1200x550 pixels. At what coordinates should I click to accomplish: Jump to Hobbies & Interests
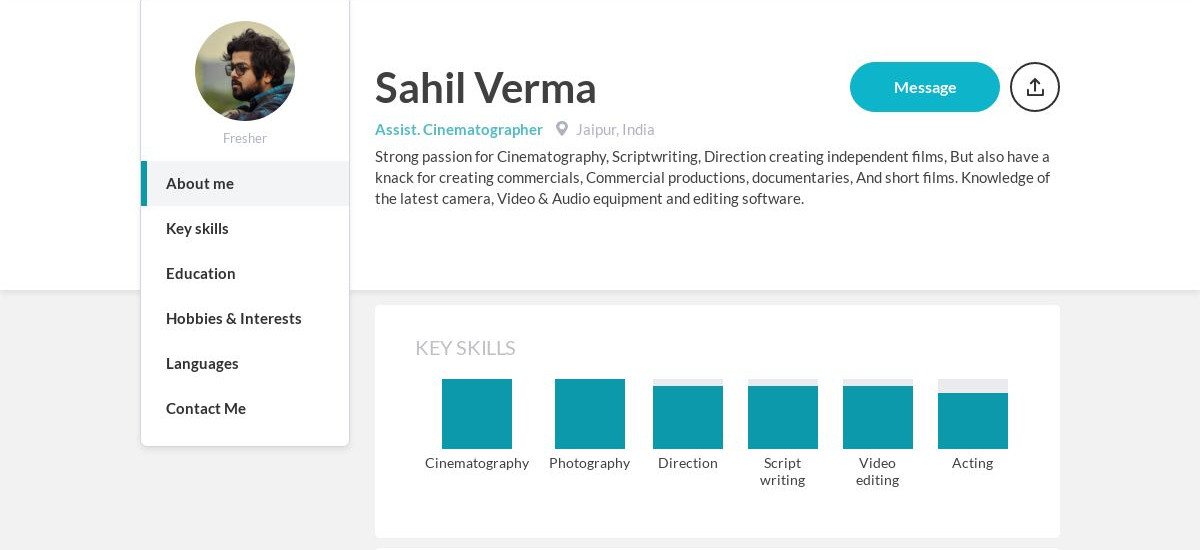click(x=245, y=319)
